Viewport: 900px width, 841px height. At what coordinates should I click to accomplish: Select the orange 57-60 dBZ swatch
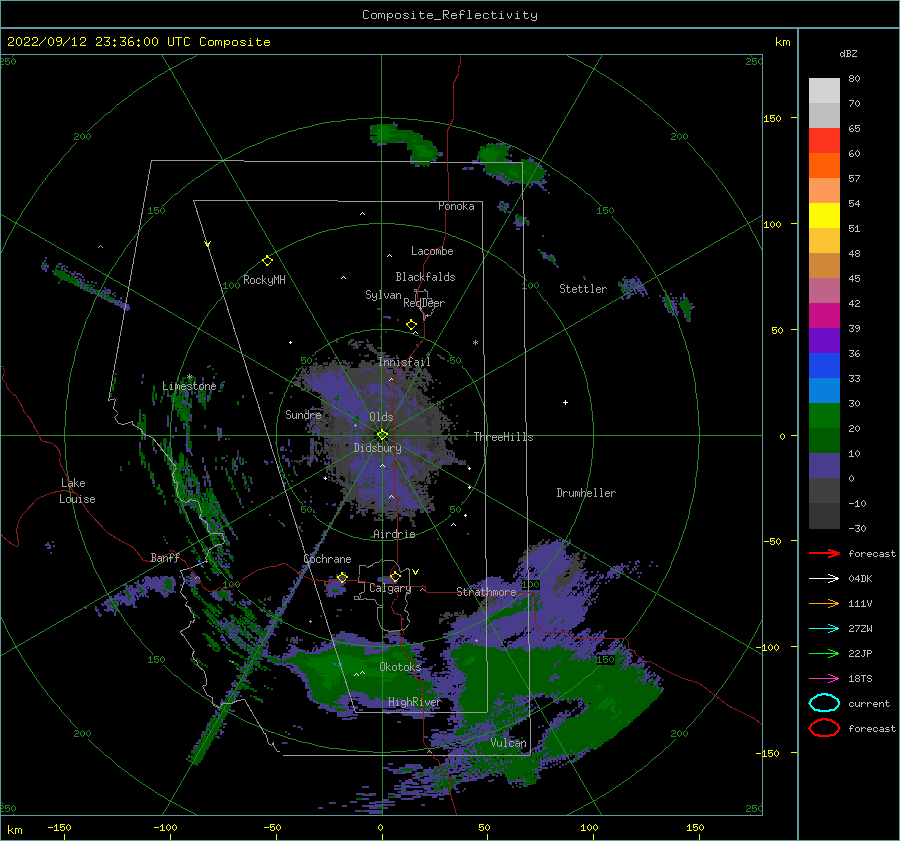point(824,165)
